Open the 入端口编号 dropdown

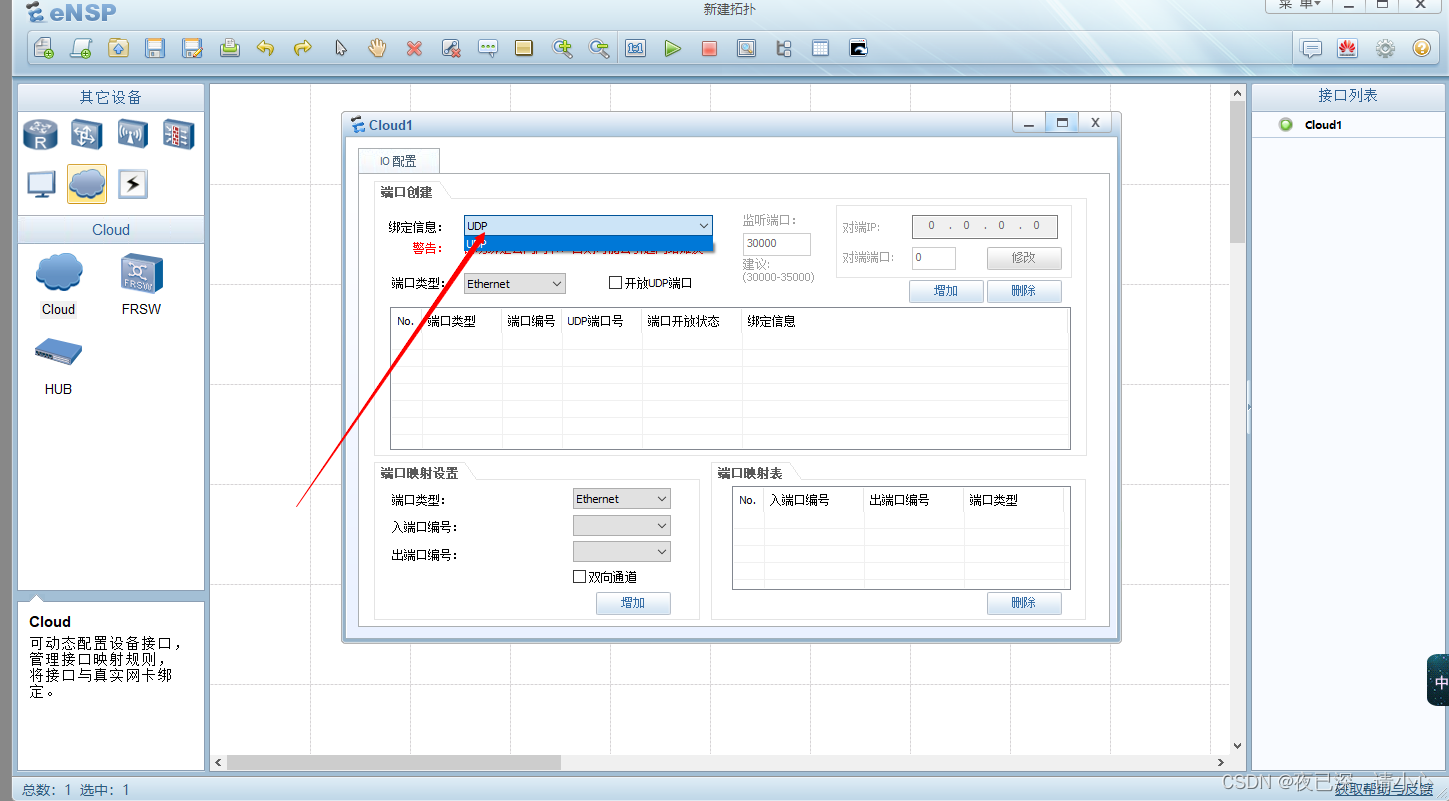[x=622, y=526]
